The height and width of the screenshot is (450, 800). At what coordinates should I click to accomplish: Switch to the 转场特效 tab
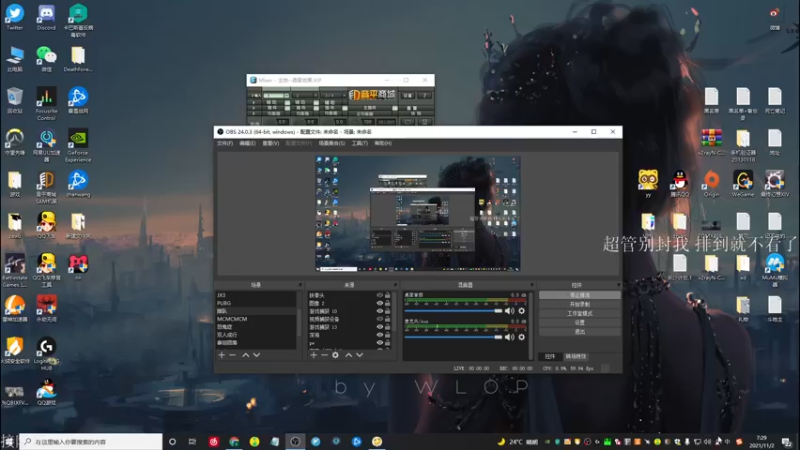[576, 357]
